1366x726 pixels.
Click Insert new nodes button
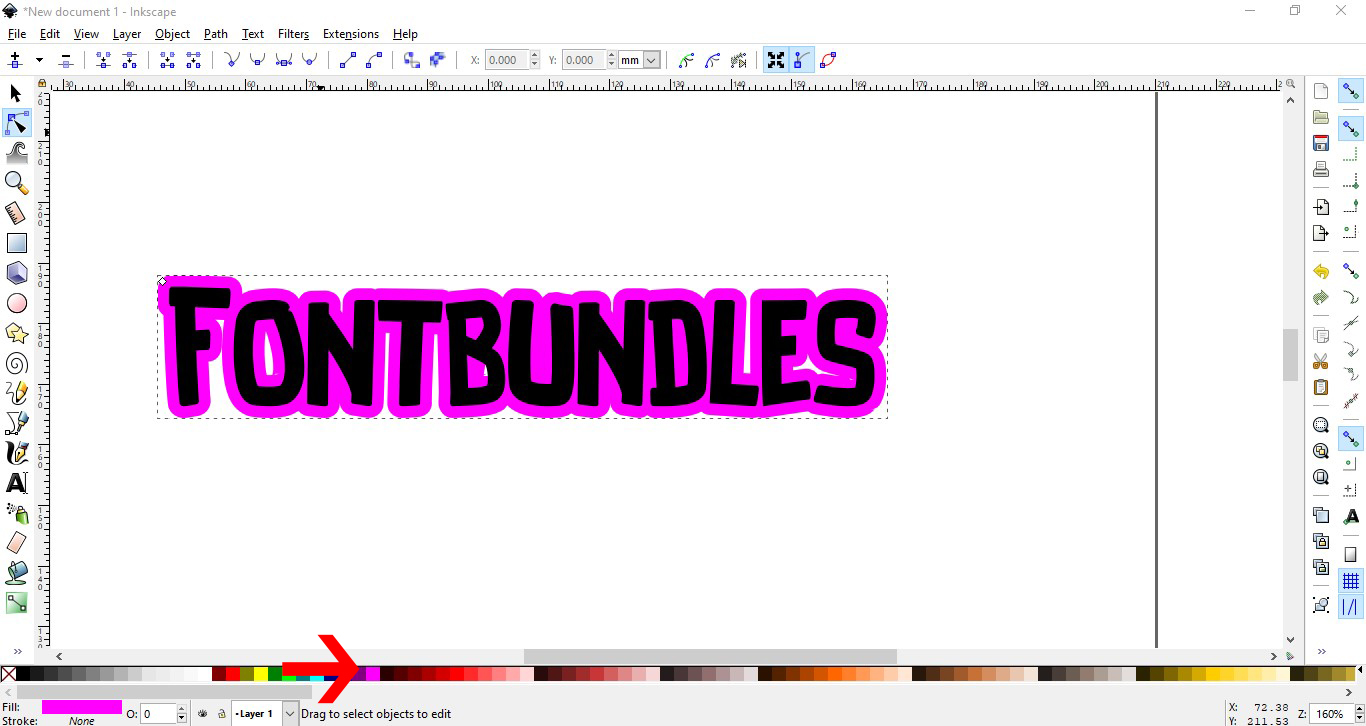[15, 60]
